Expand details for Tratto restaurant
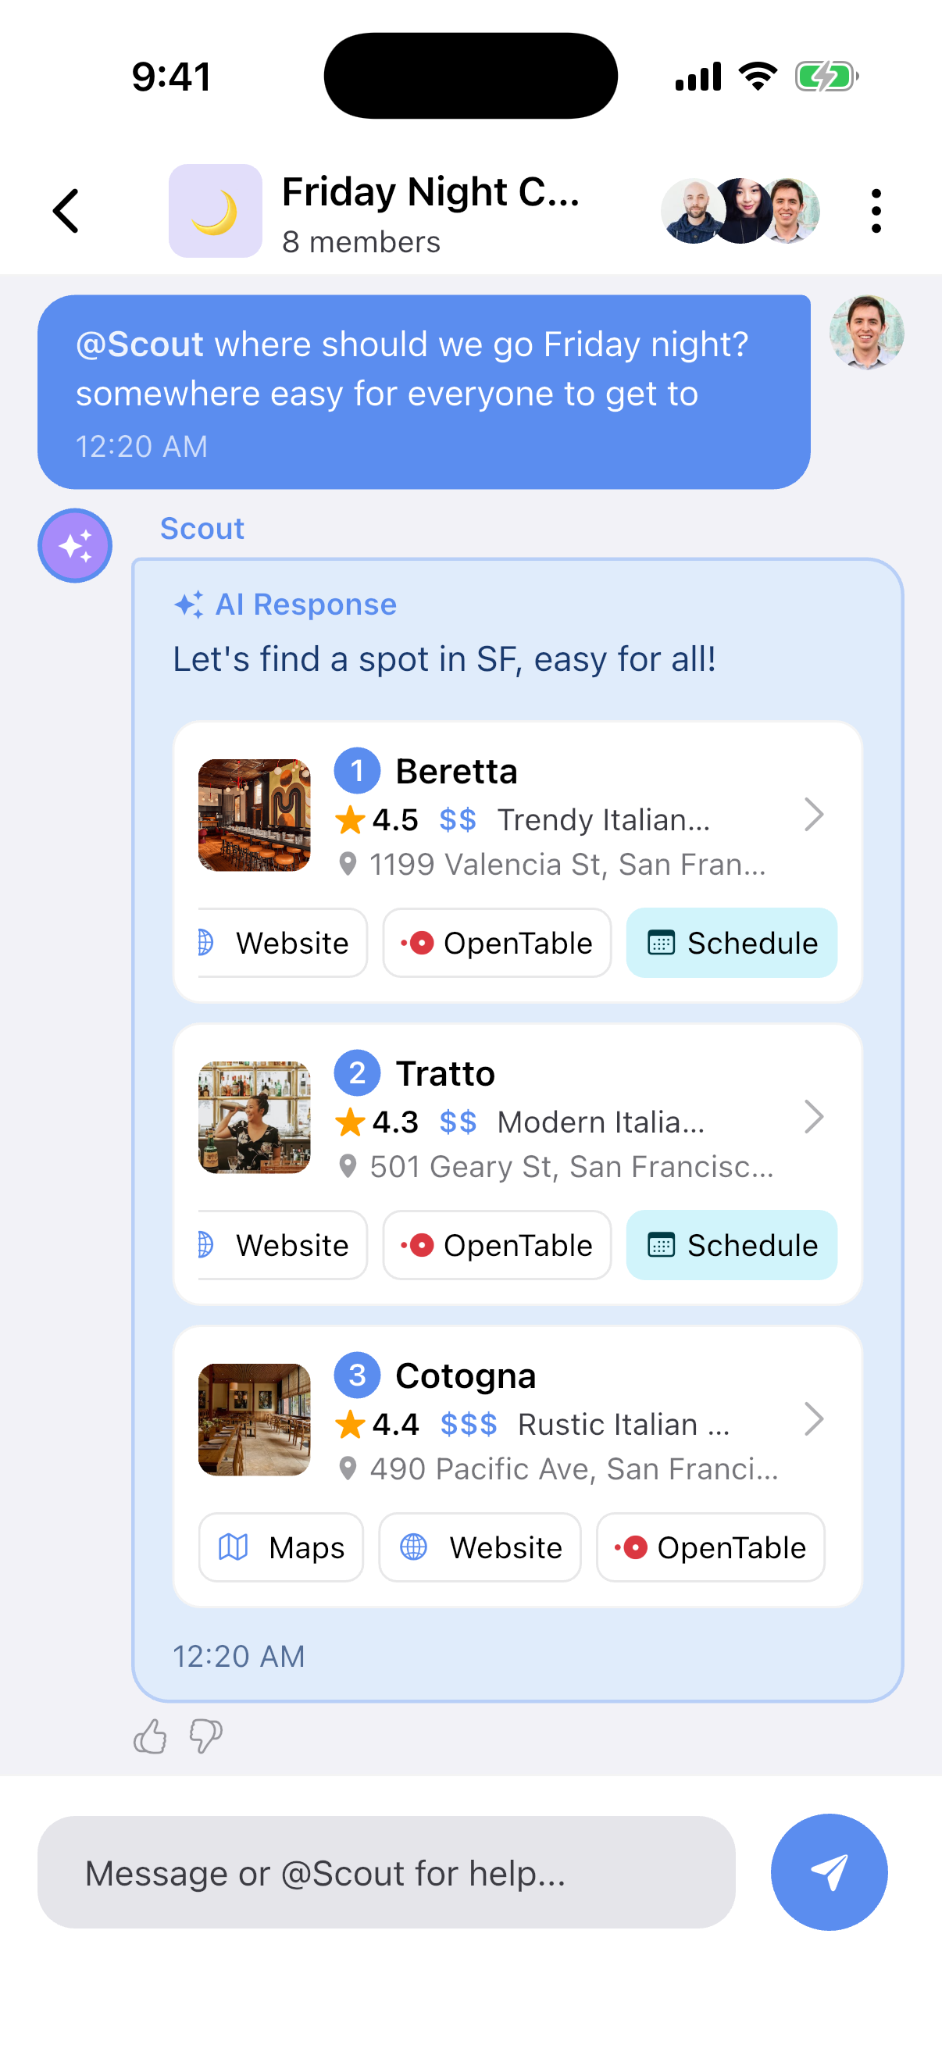 tap(814, 1117)
